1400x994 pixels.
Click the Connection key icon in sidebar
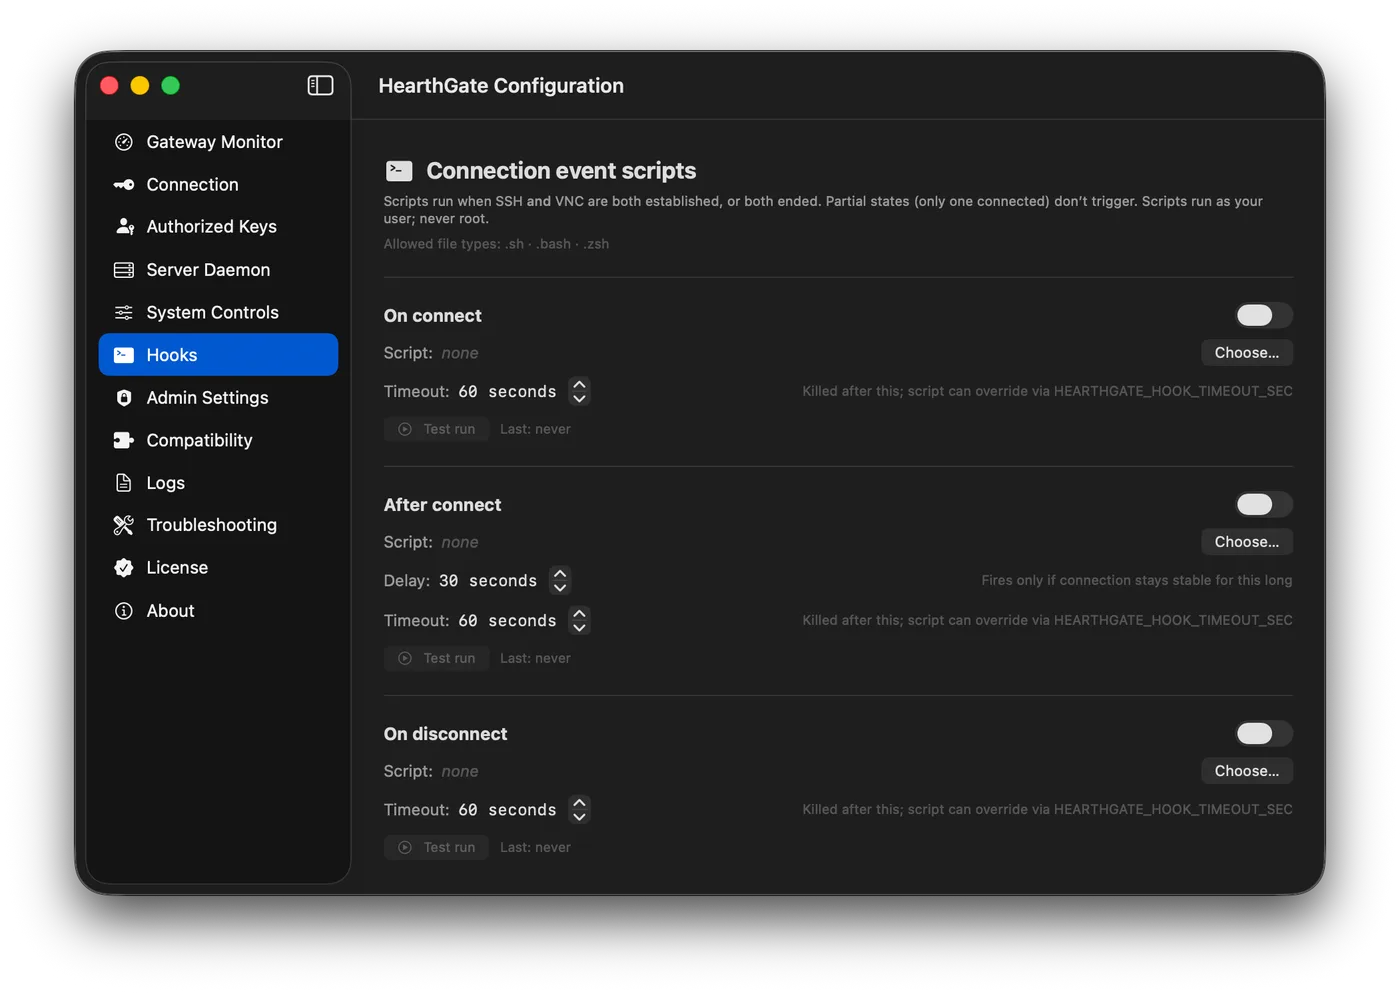(x=124, y=185)
